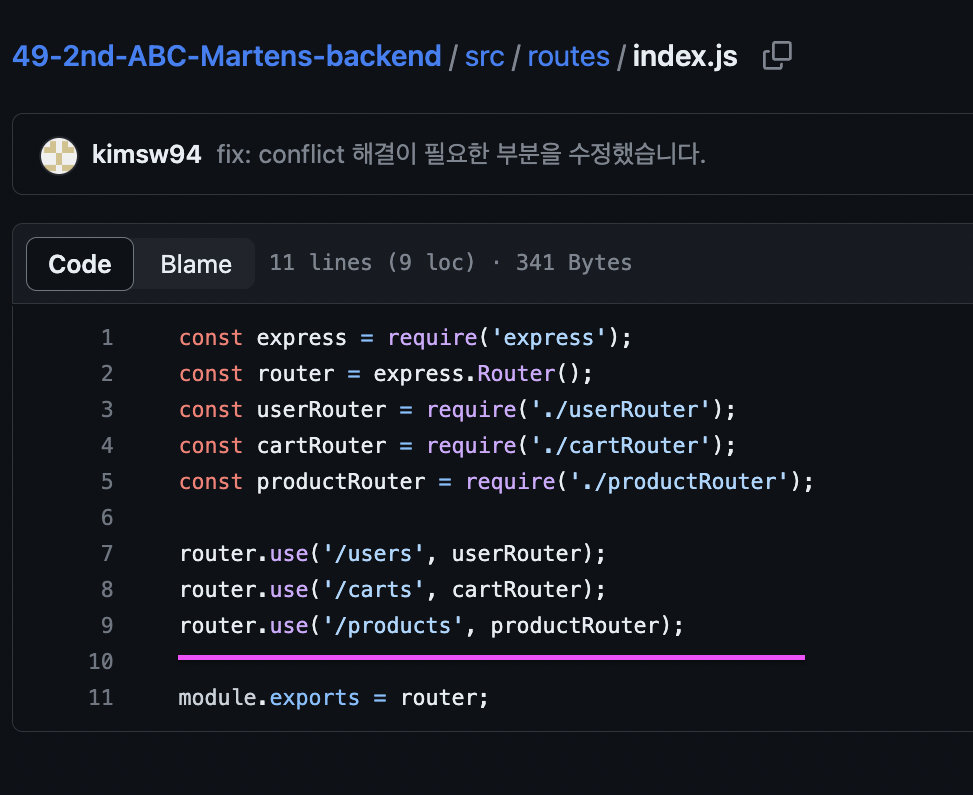Click the router.use('/products') line
Image resolution: width=973 pixels, height=795 pixels.
431,626
